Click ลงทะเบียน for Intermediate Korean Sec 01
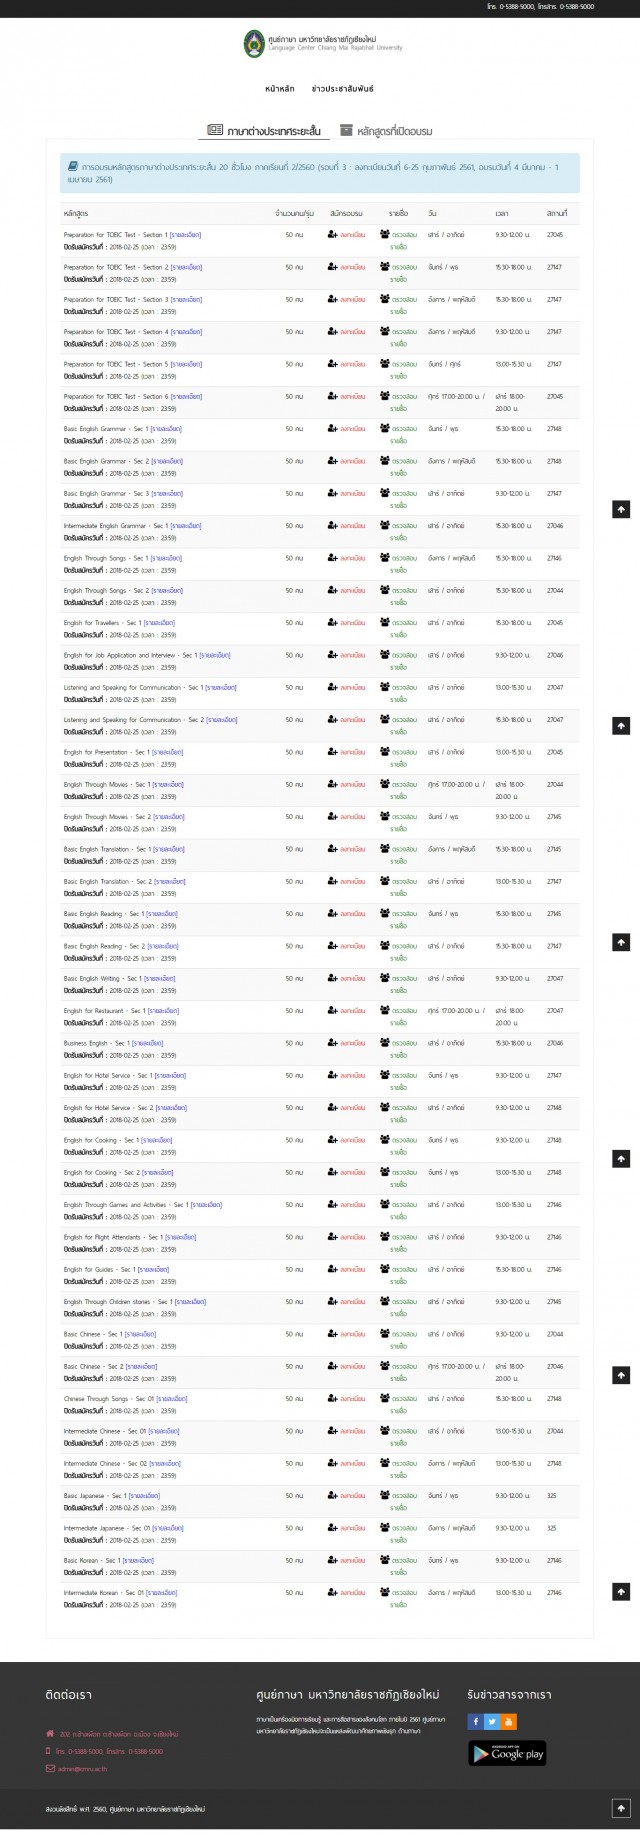The width and height of the screenshot is (640, 1834). click(x=352, y=1593)
